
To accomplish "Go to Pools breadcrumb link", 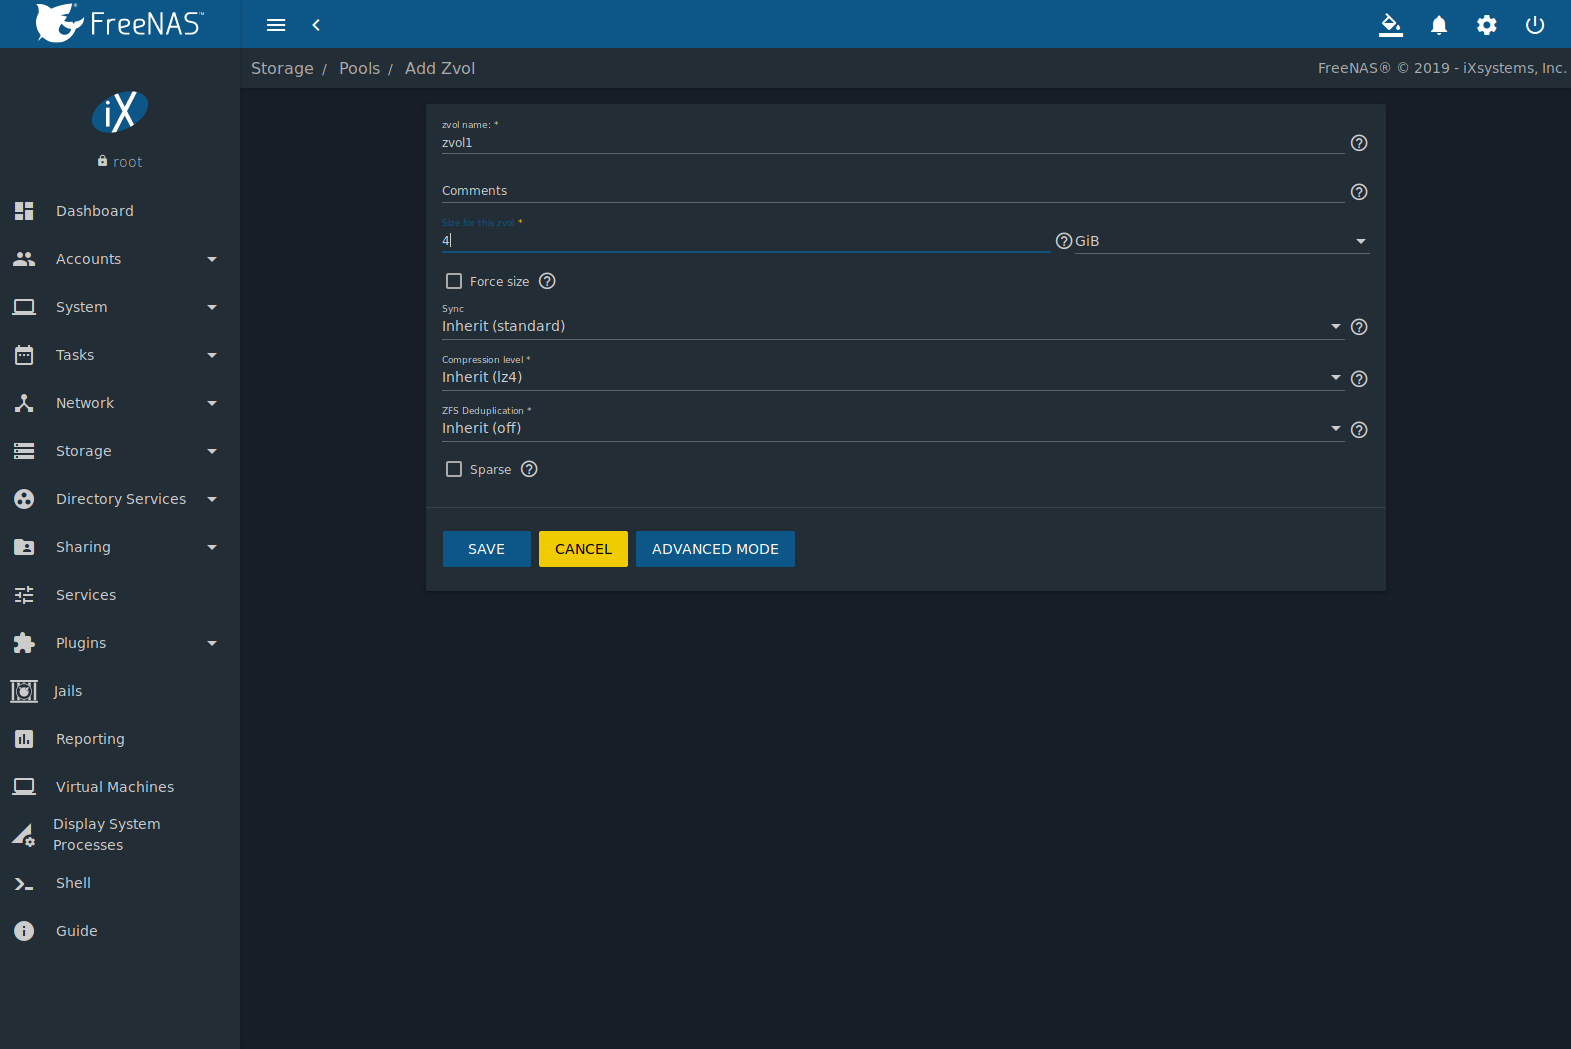I will pos(359,68).
